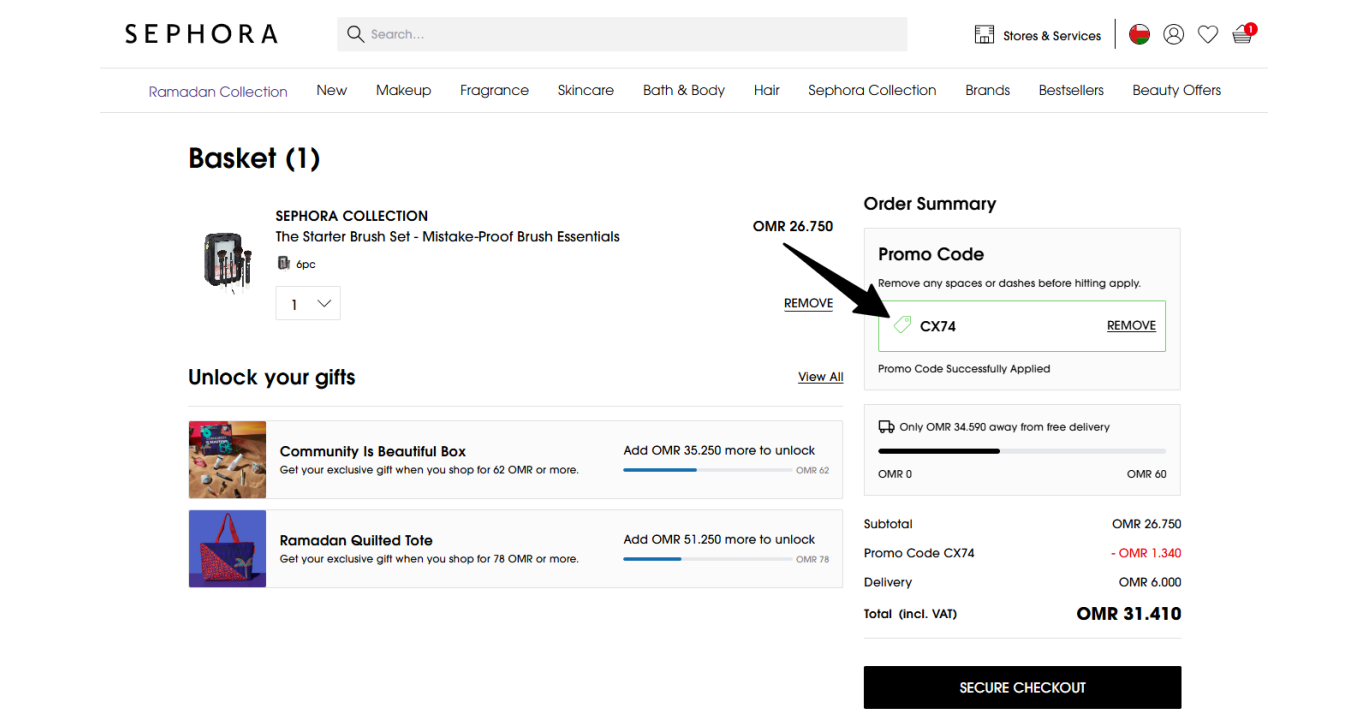
Task: Open the Ramadan Collection menu
Action: (x=218, y=91)
